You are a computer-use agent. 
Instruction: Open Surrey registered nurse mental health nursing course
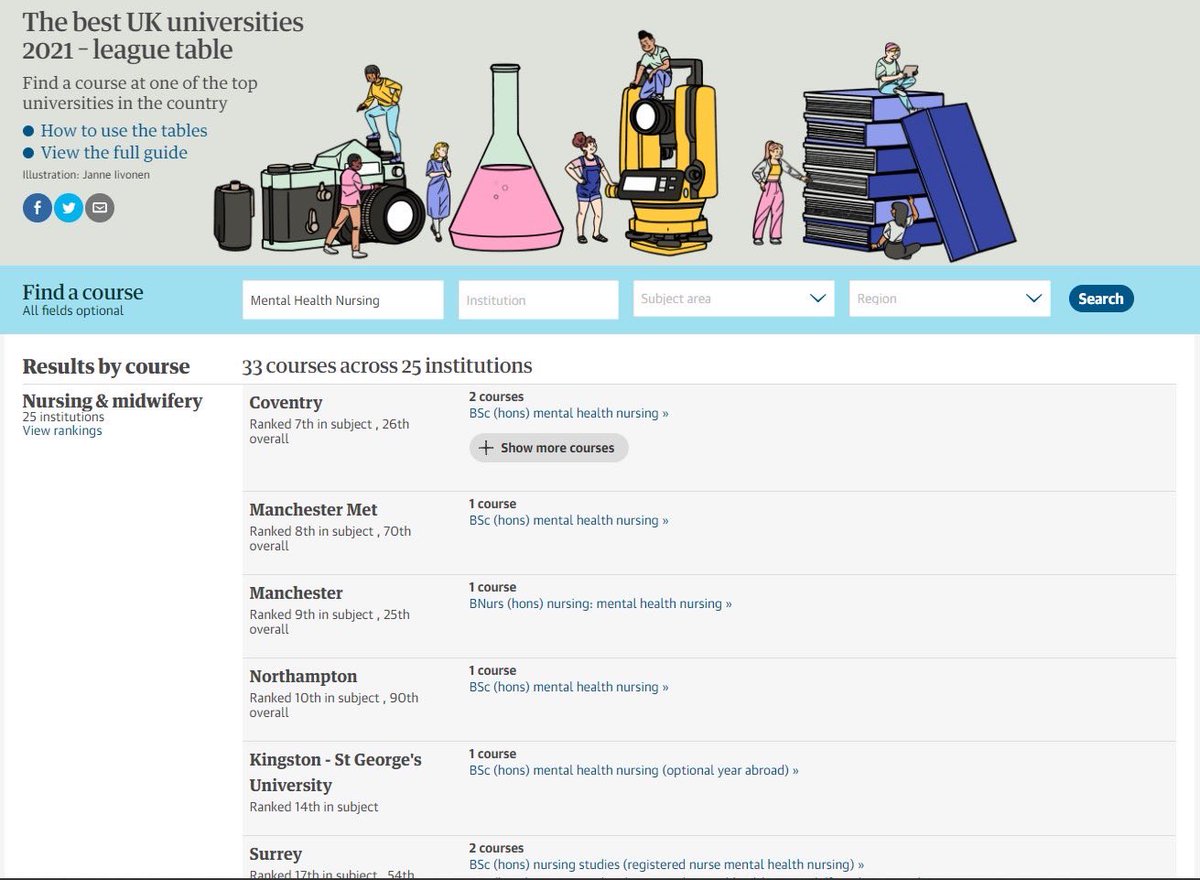tap(667, 864)
